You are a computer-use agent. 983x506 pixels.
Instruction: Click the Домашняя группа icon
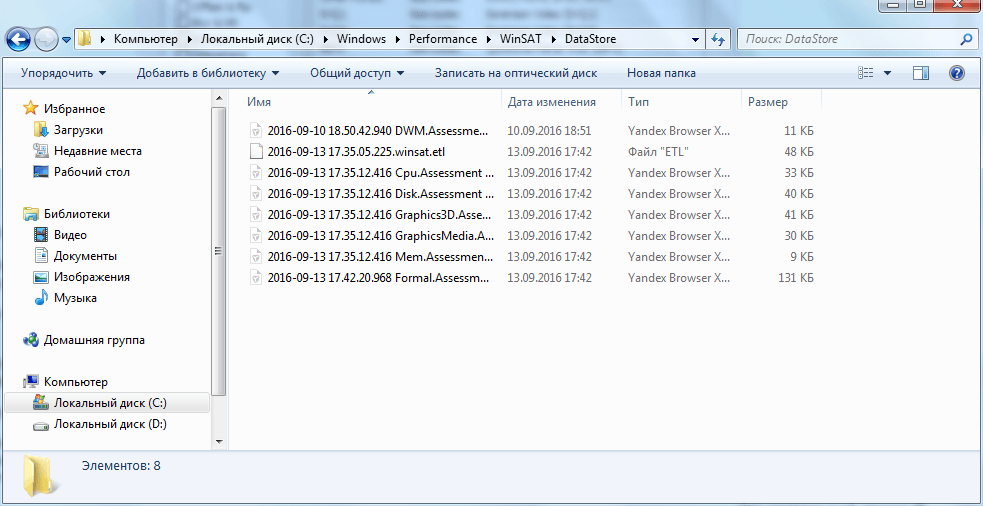tap(31, 340)
